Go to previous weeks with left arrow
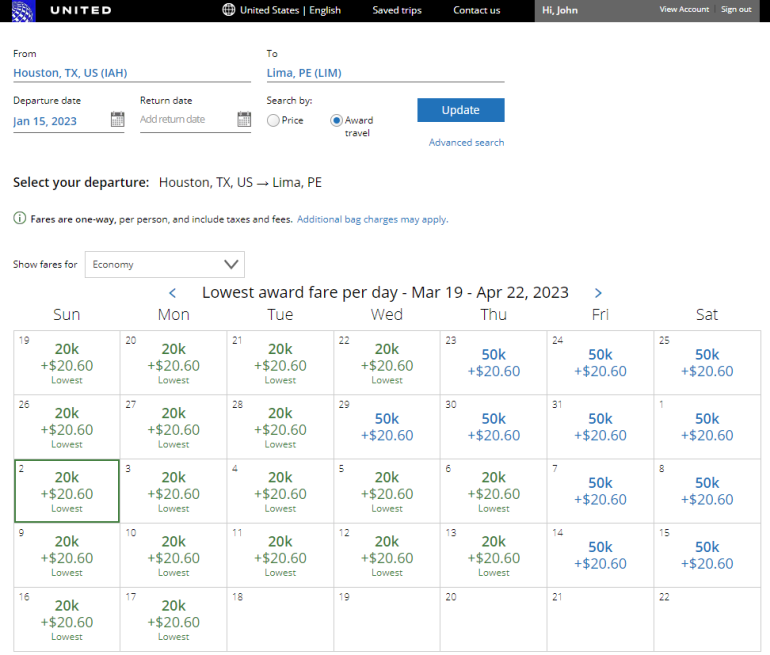The height and width of the screenshot is (655, 770). pos(173,293)
